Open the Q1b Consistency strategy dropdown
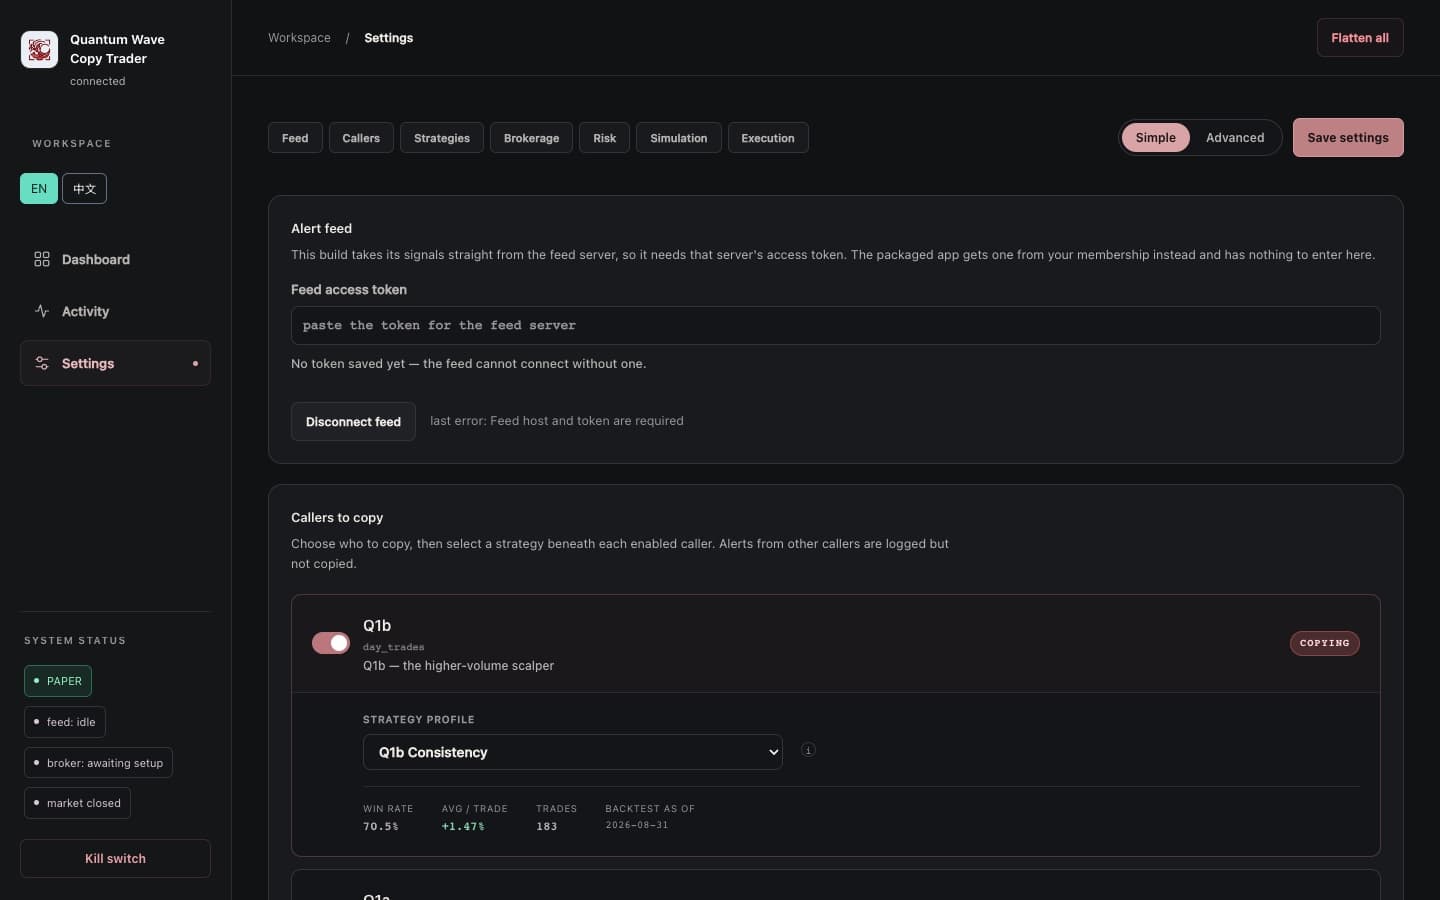This screenshot has width=1440, height=900. (572, 752)
